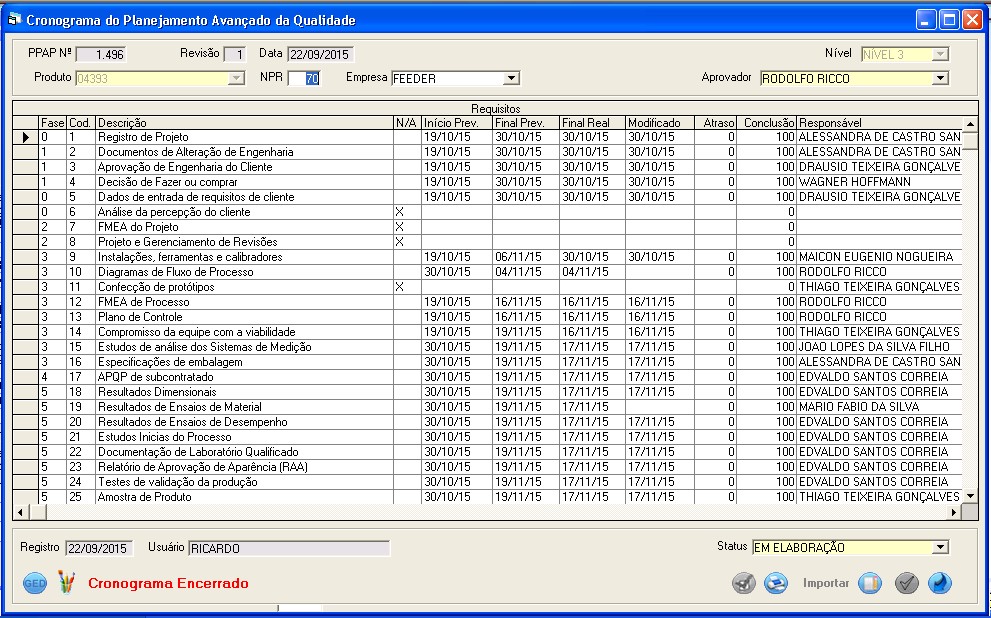
Task: Click the Atraso column header
Action: [x=715, y=123]
